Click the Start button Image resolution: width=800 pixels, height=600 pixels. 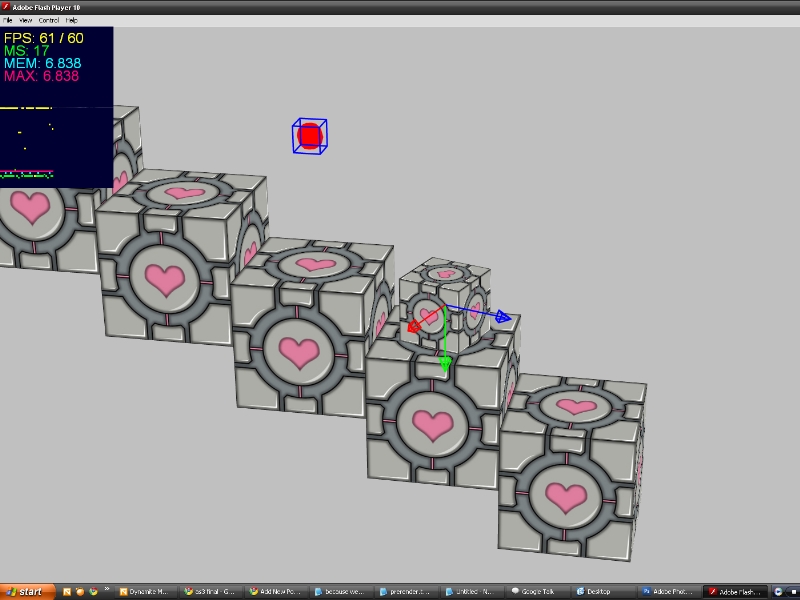tap(25, 591)
